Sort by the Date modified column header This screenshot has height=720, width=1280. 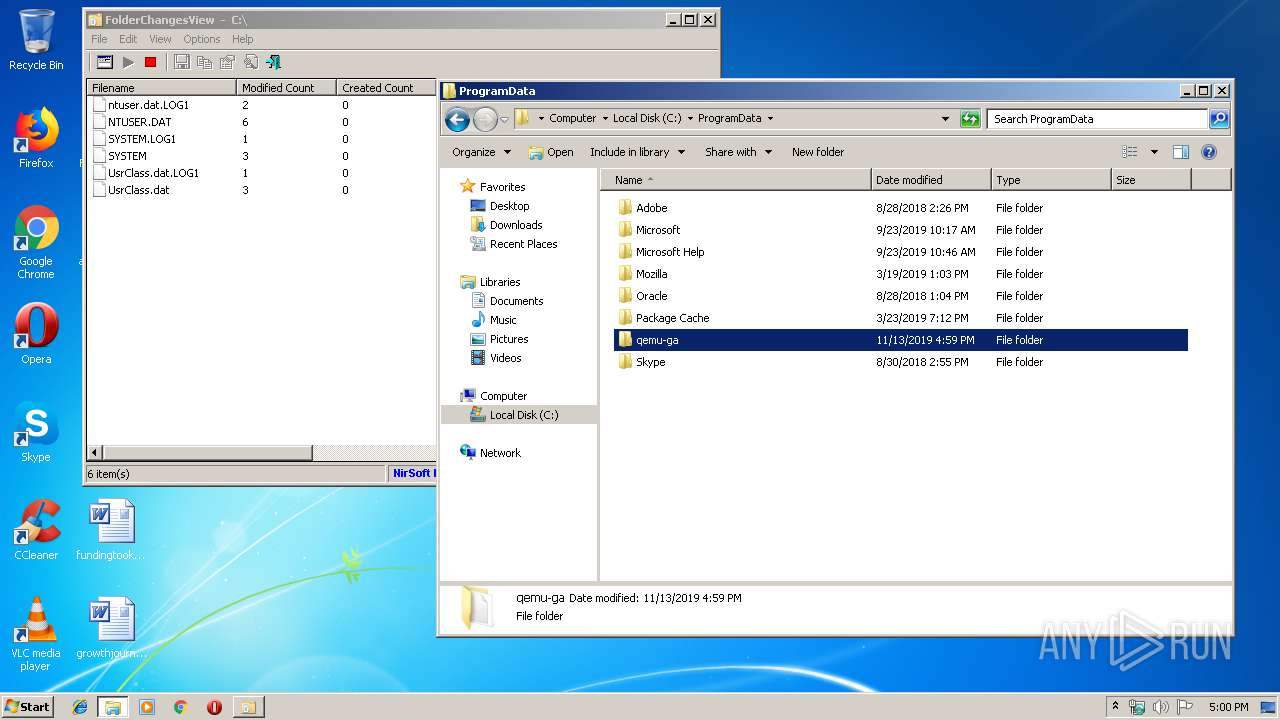point(931,180)
